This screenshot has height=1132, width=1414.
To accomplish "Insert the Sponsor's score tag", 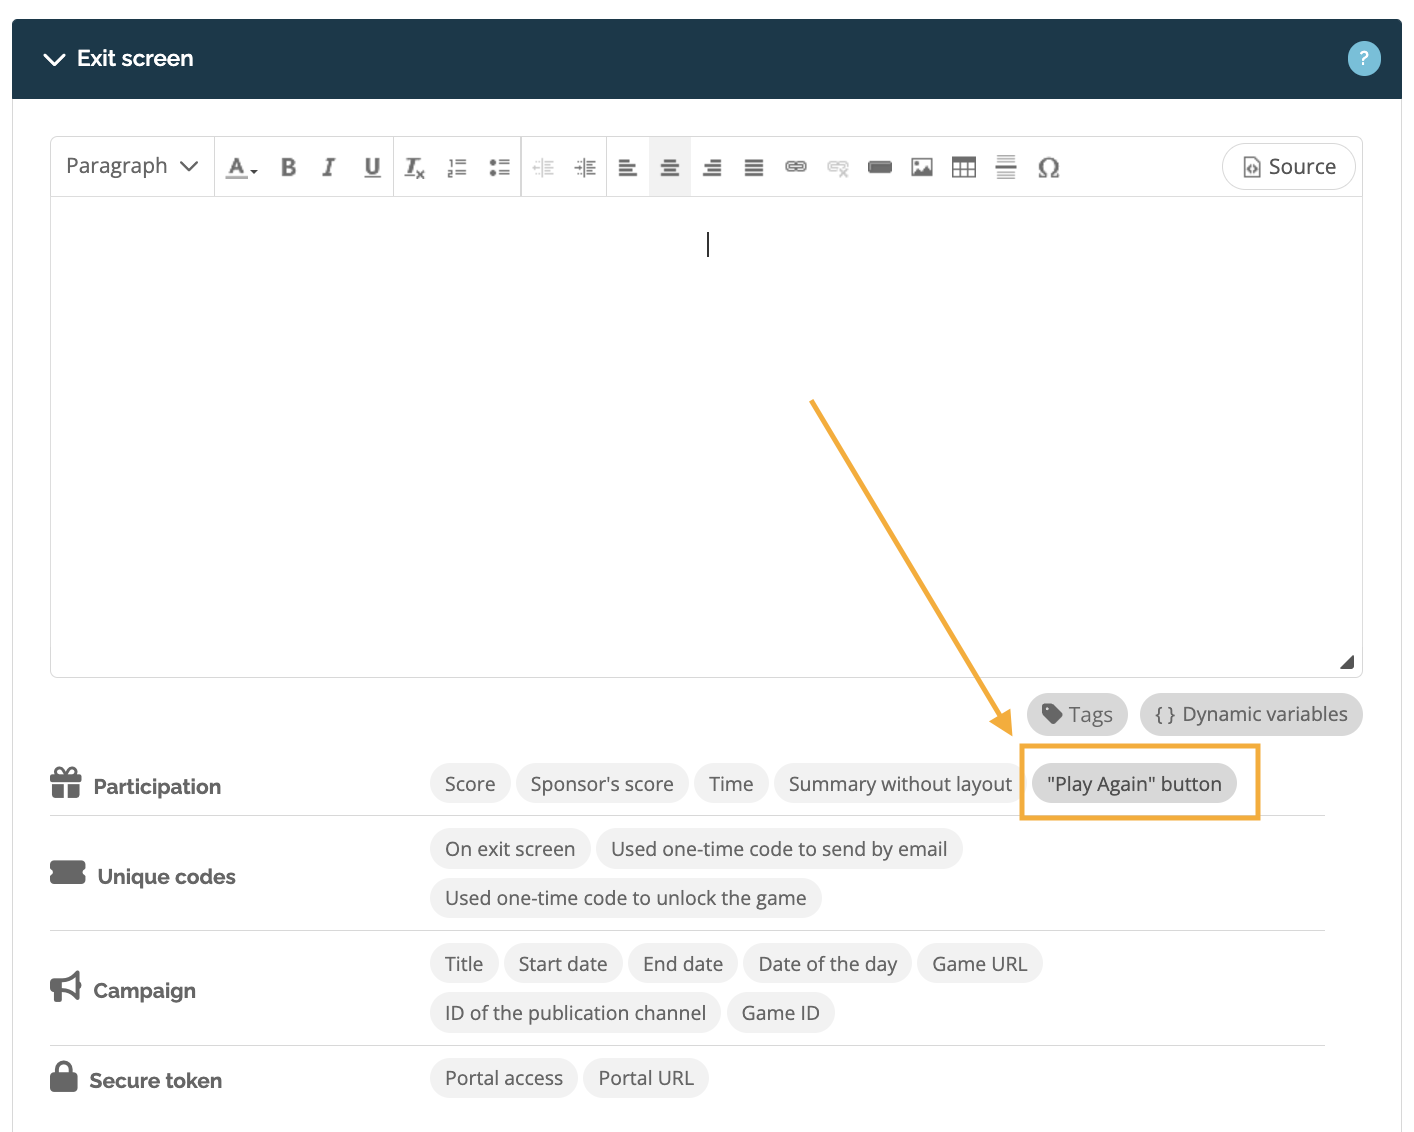I will pyautogui.click(x=602, y=783).
